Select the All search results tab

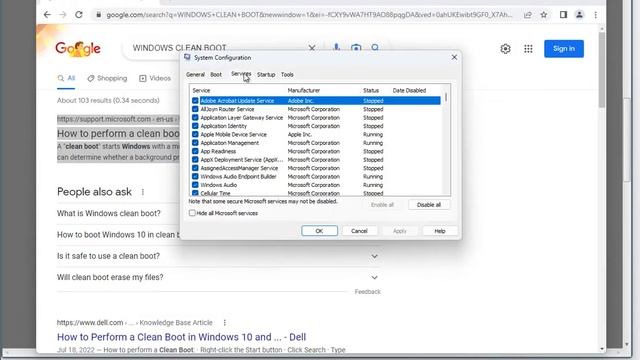pos(66,78)
